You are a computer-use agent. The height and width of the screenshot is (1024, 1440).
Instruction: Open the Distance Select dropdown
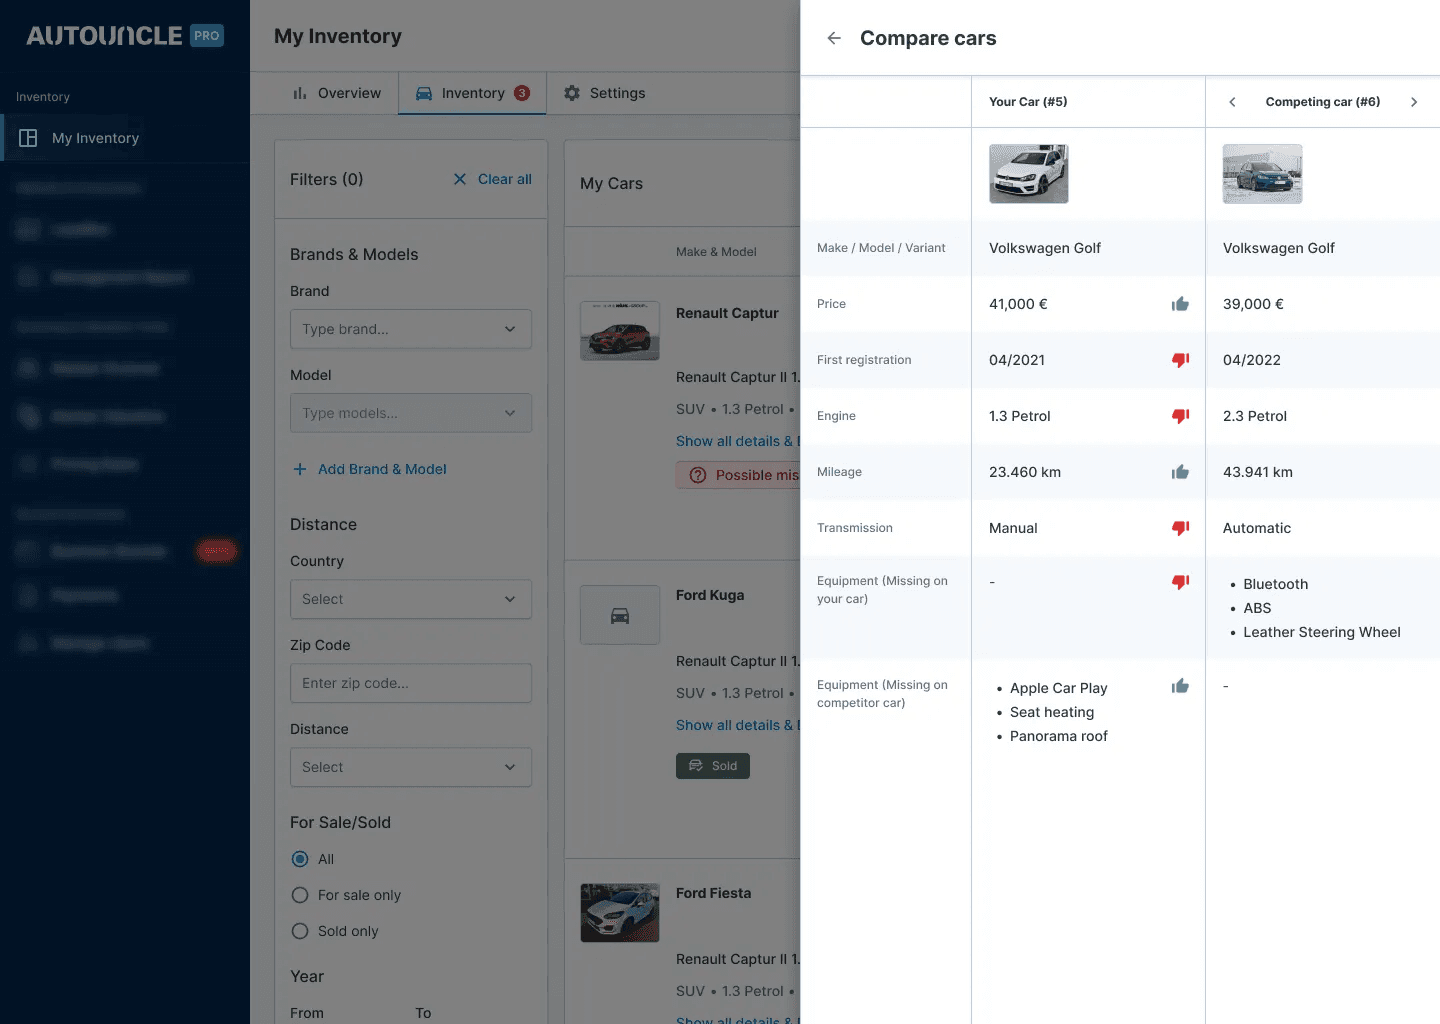point(410,767)
